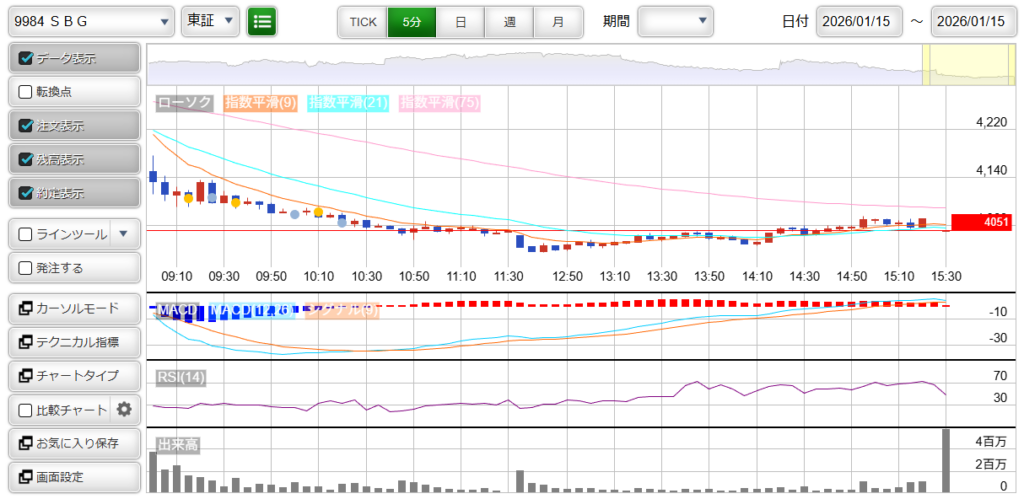The height and width of the screenshot is (499, 1024).
Task: Open the 期間 period dropdown
Action: click(x=675, y=21)
